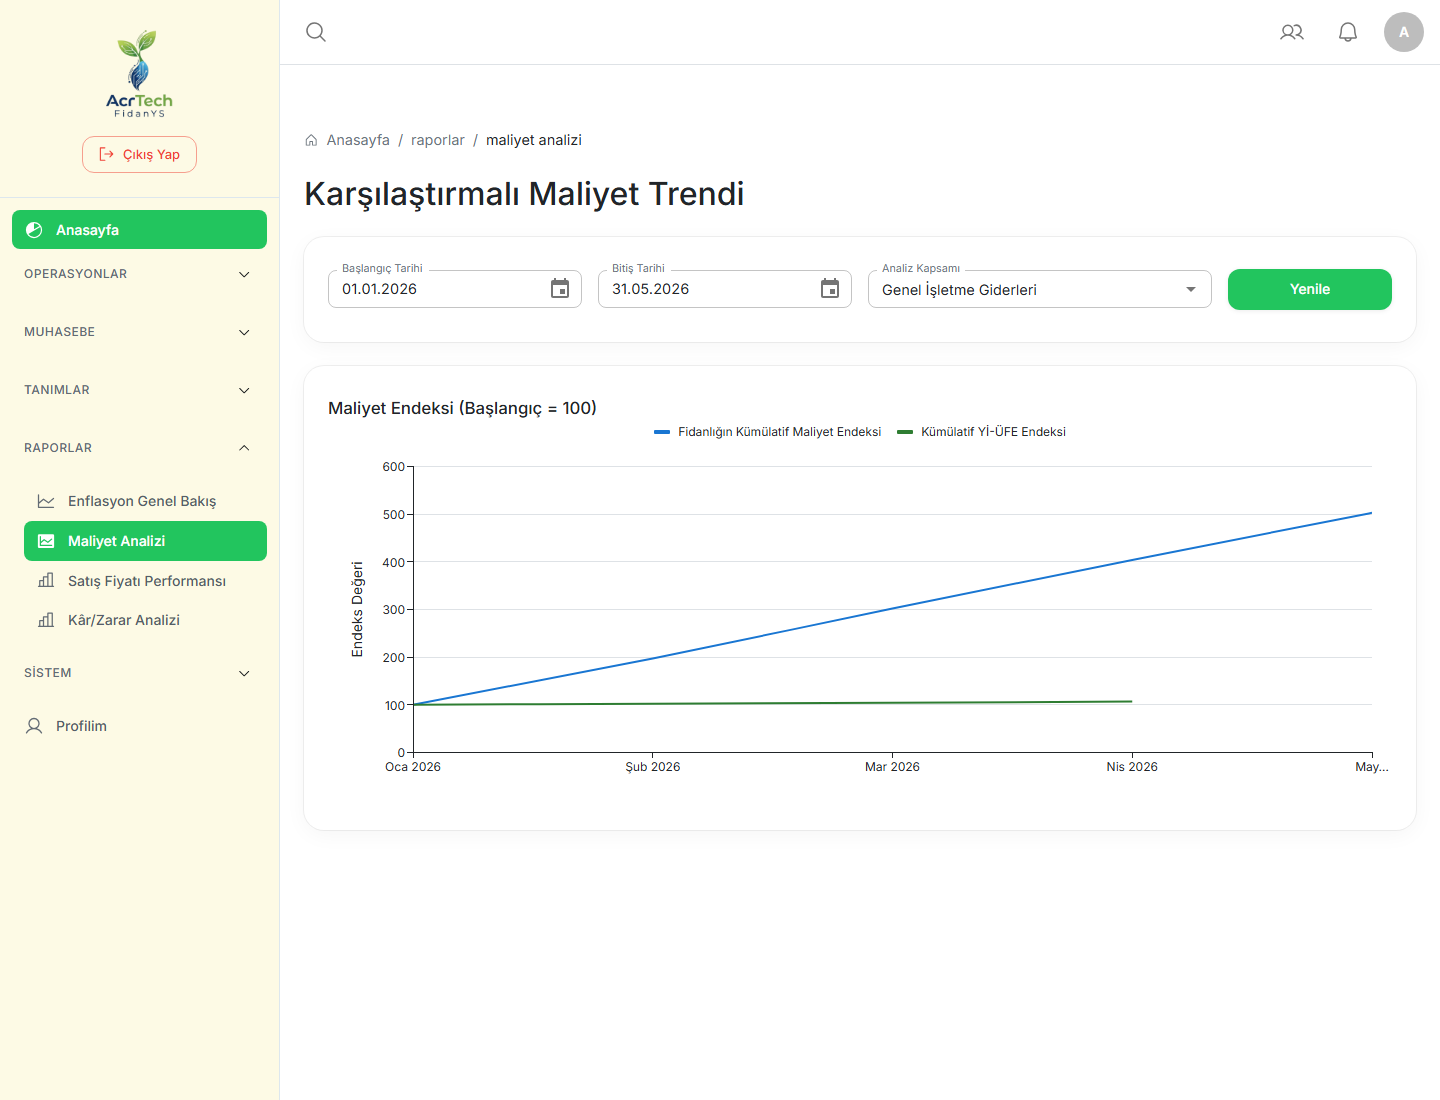This screenshot has width=1440, height=1100.
Task: Open the user avatar 'A' menu
Action: (x=1404, y=32)
